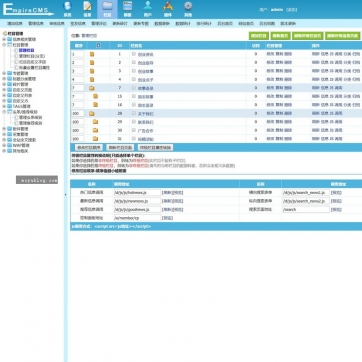This screenshot has height=362, width=362.
Task: Tick the checkbox for 创业故事 (ID 3)
Action: [x=134, y=71]
